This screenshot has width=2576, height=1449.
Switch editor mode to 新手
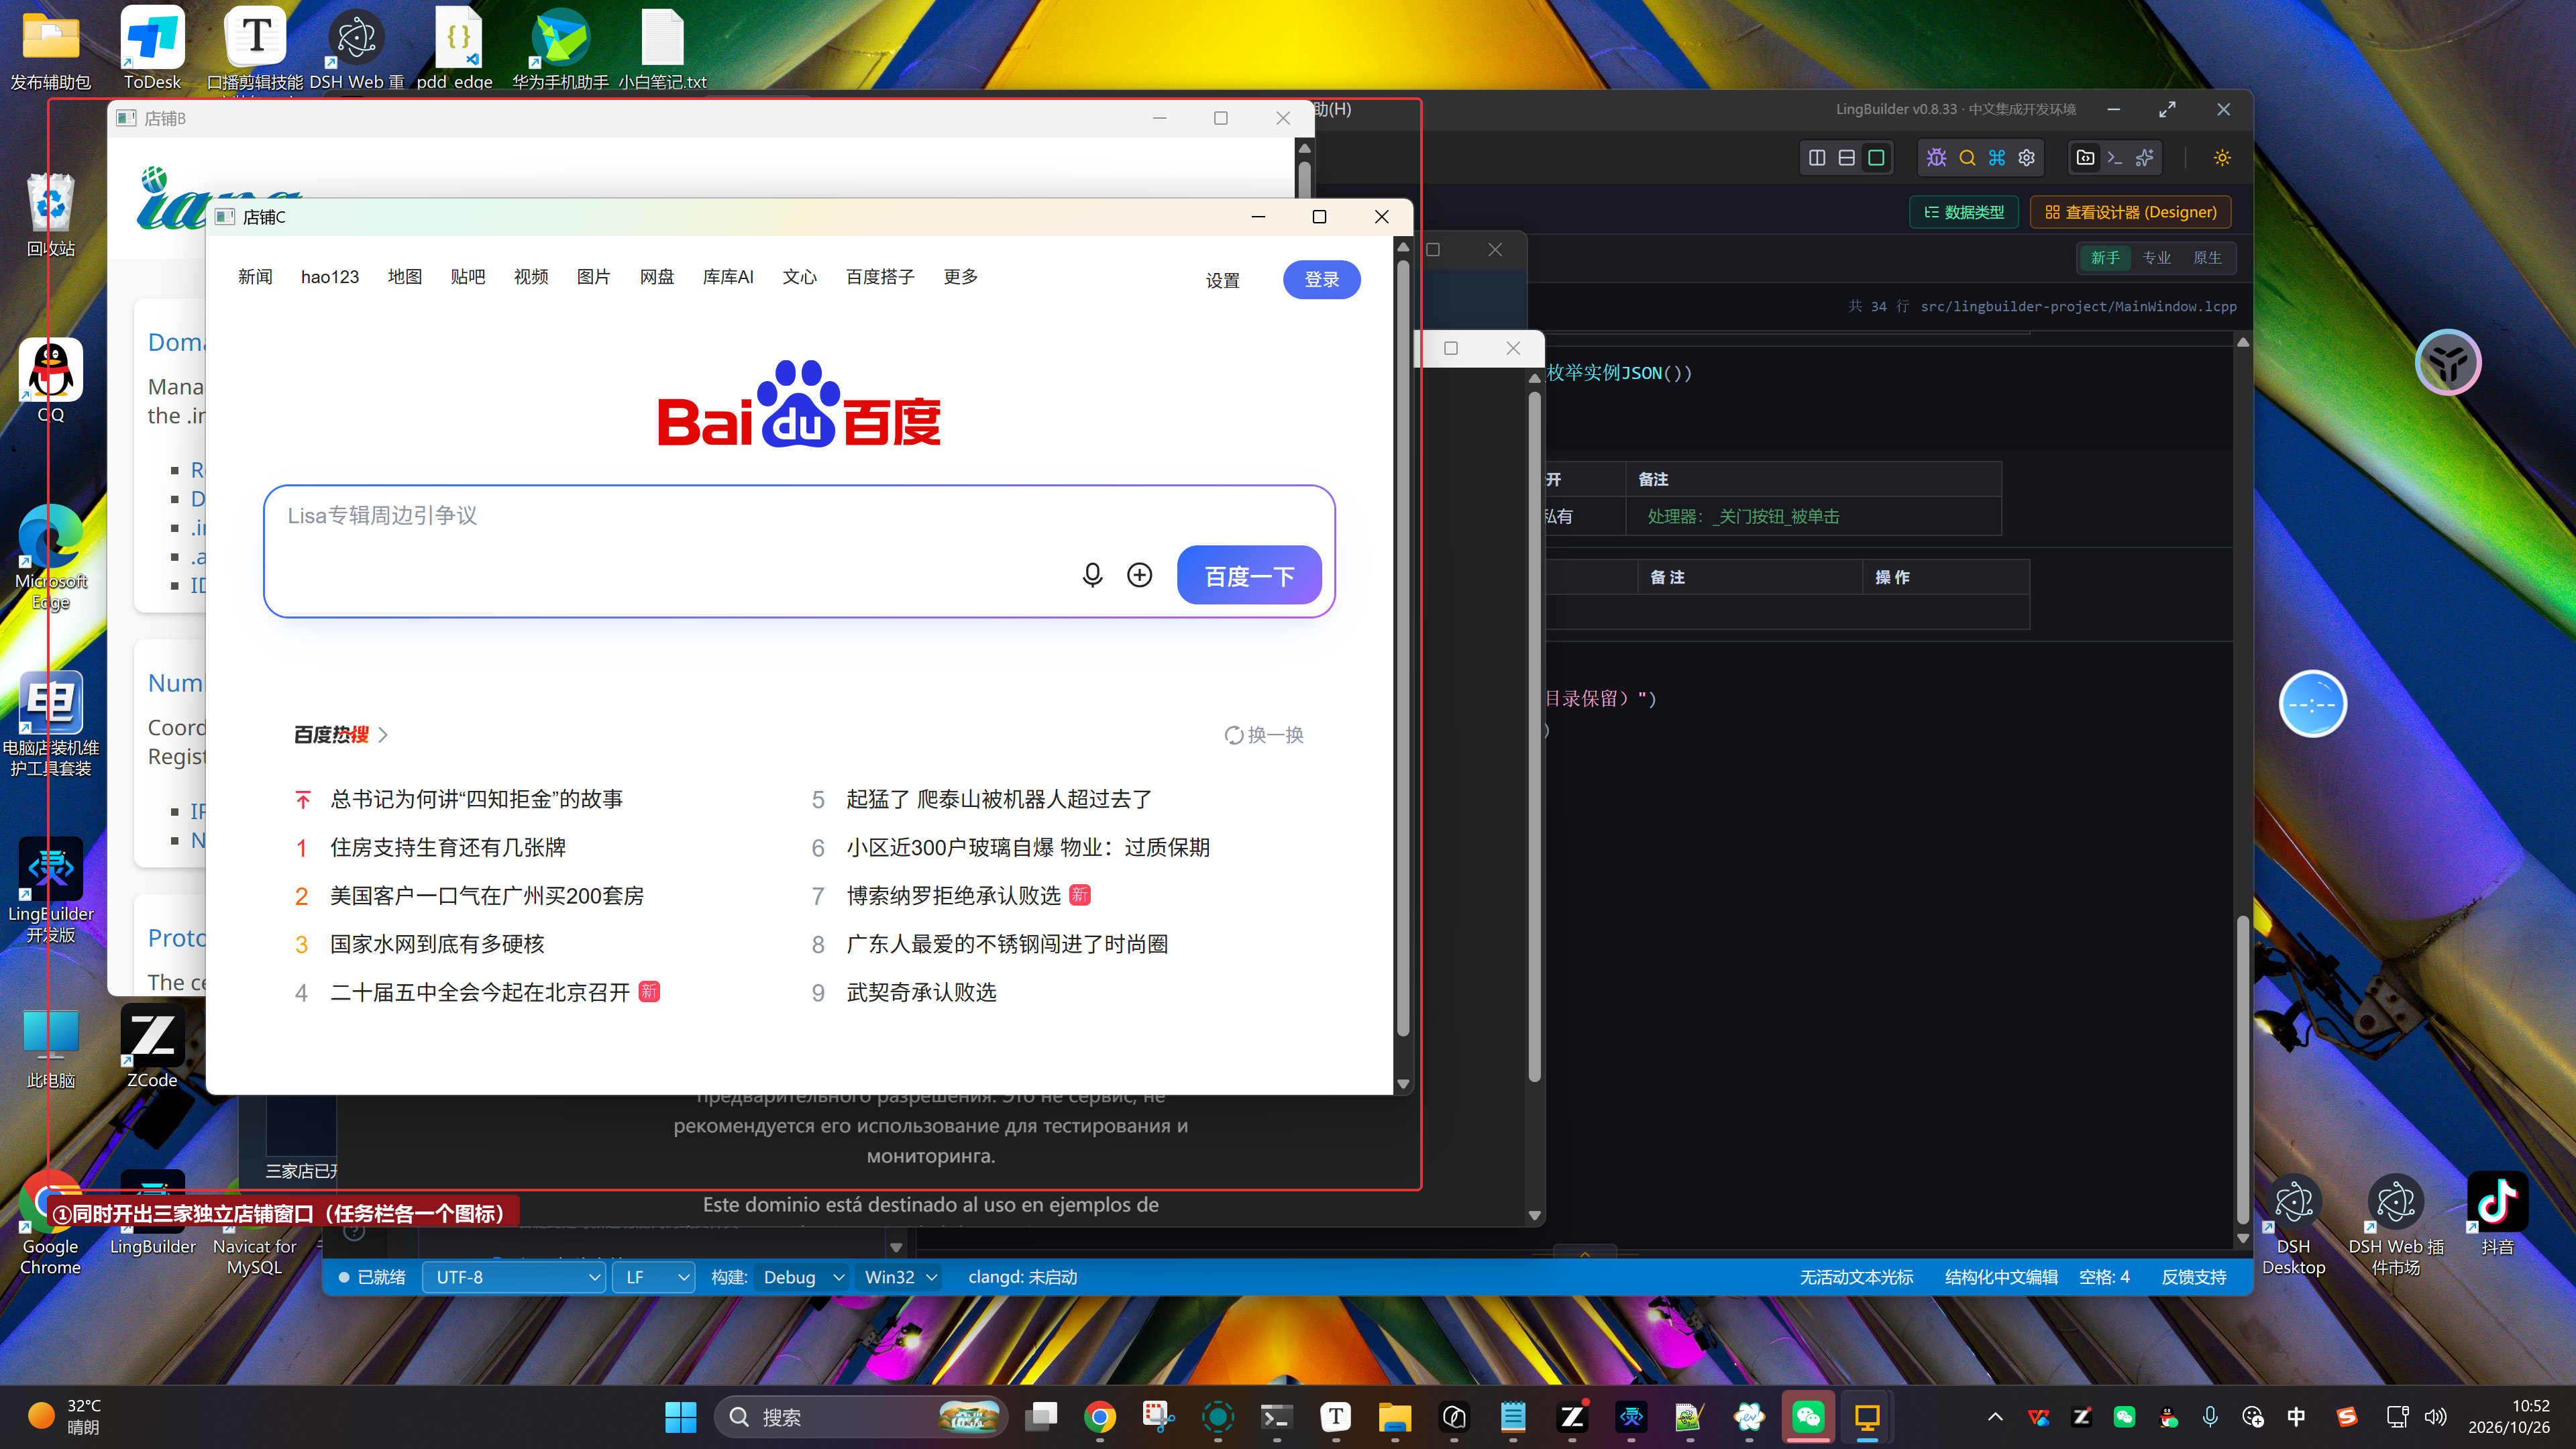(2105, 258)
